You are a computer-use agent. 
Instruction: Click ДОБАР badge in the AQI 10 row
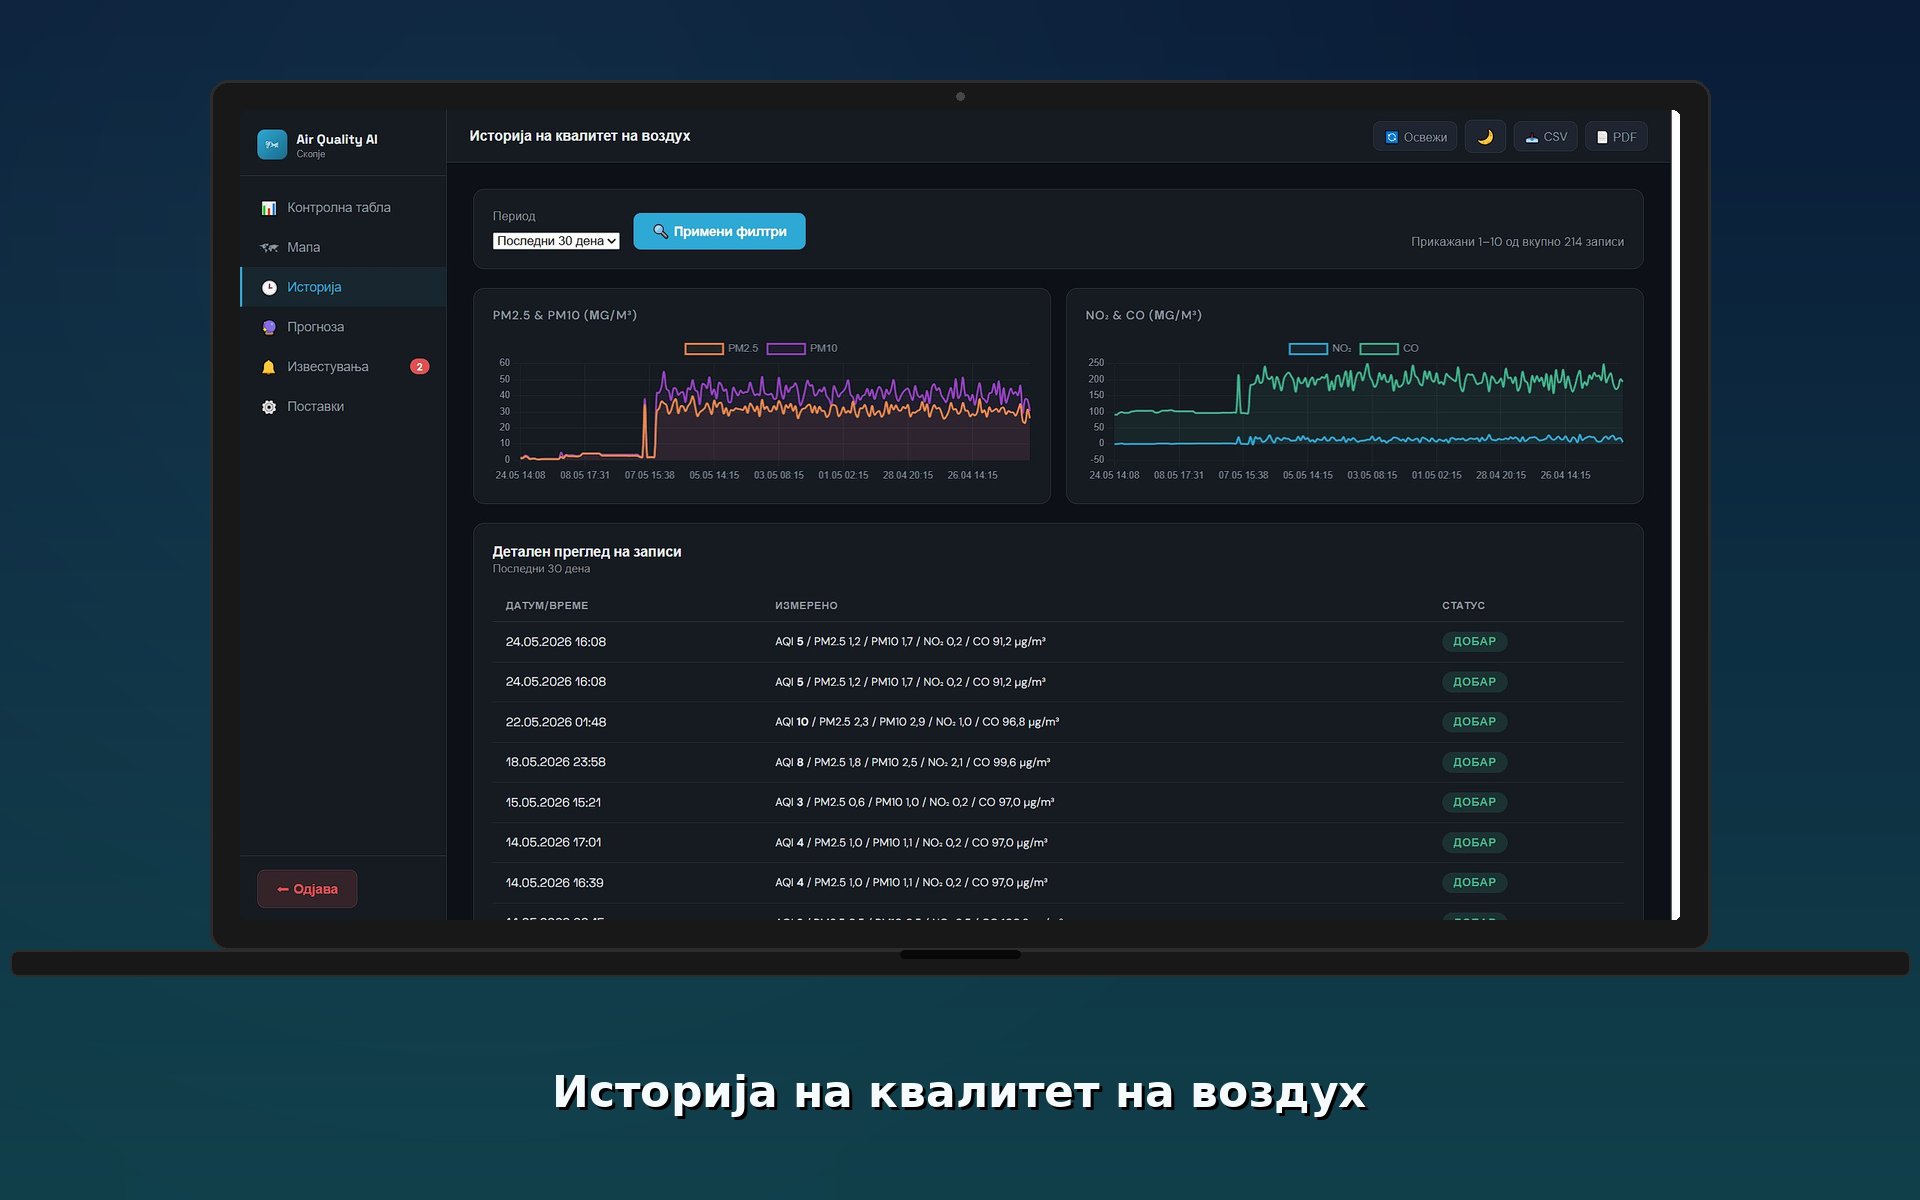pyautogui.click(x=1474, y=722)
